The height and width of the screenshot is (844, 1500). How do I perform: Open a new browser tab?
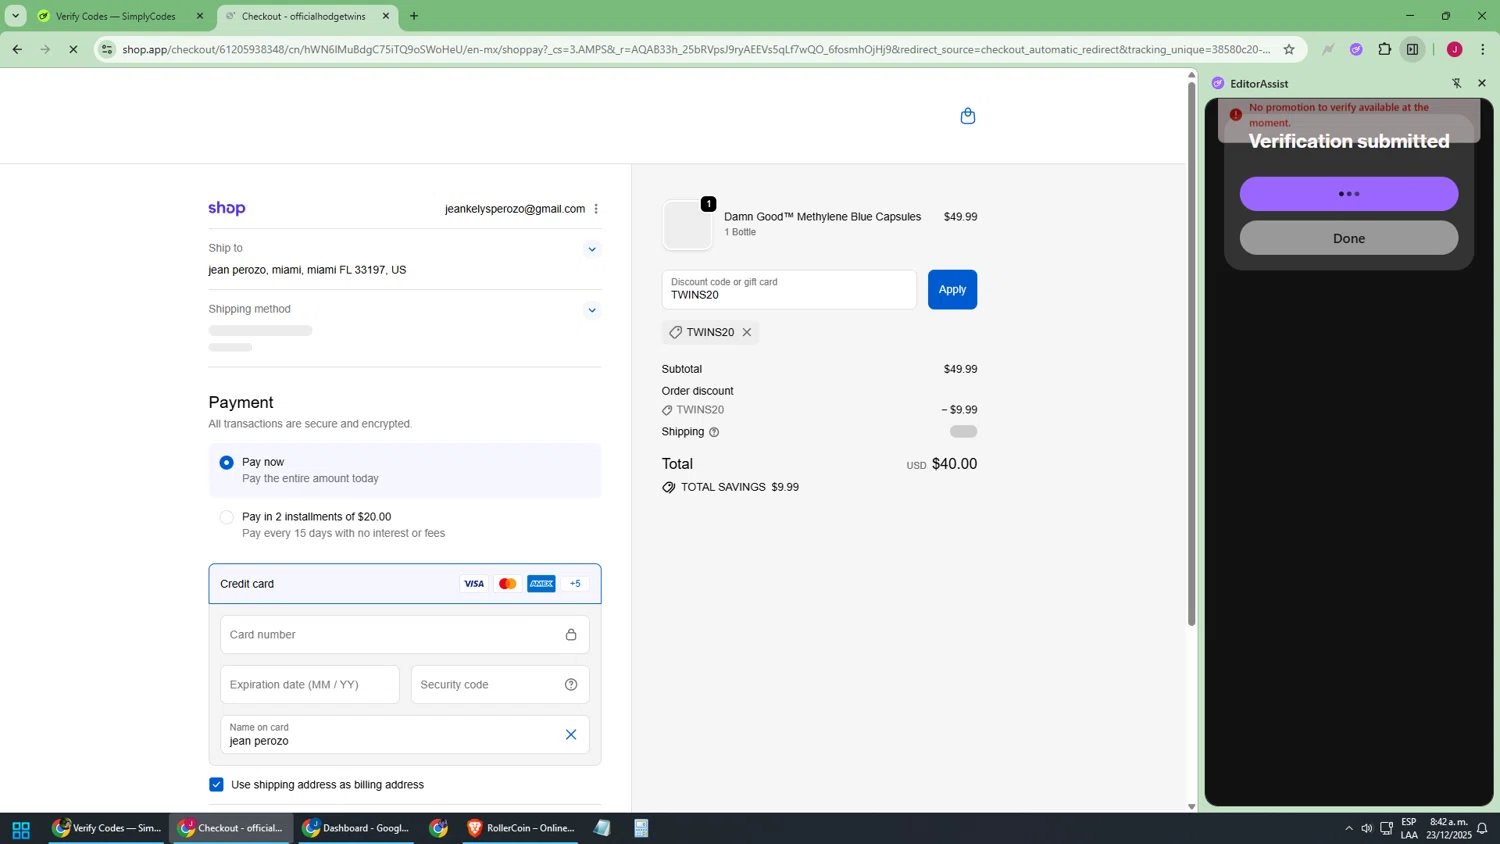point(414,16)
